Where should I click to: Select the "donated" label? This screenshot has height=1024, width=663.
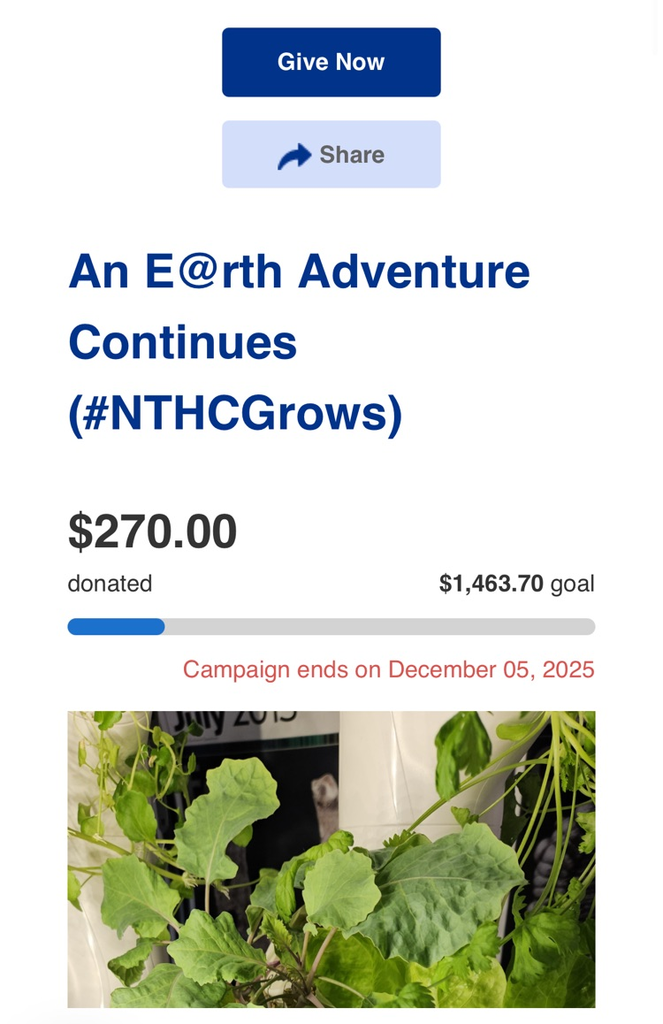tap(110, 584)
